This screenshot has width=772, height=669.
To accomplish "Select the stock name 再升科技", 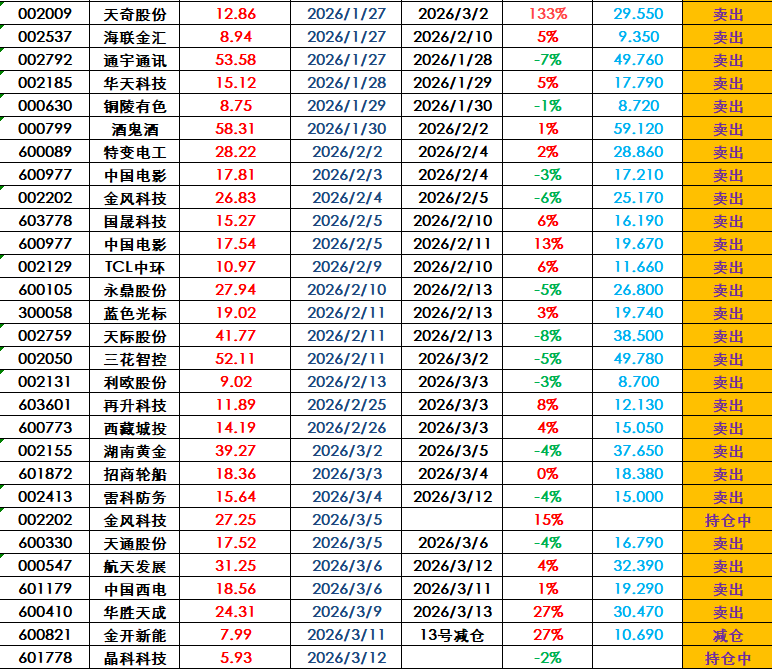I will (x=135, y=406).
